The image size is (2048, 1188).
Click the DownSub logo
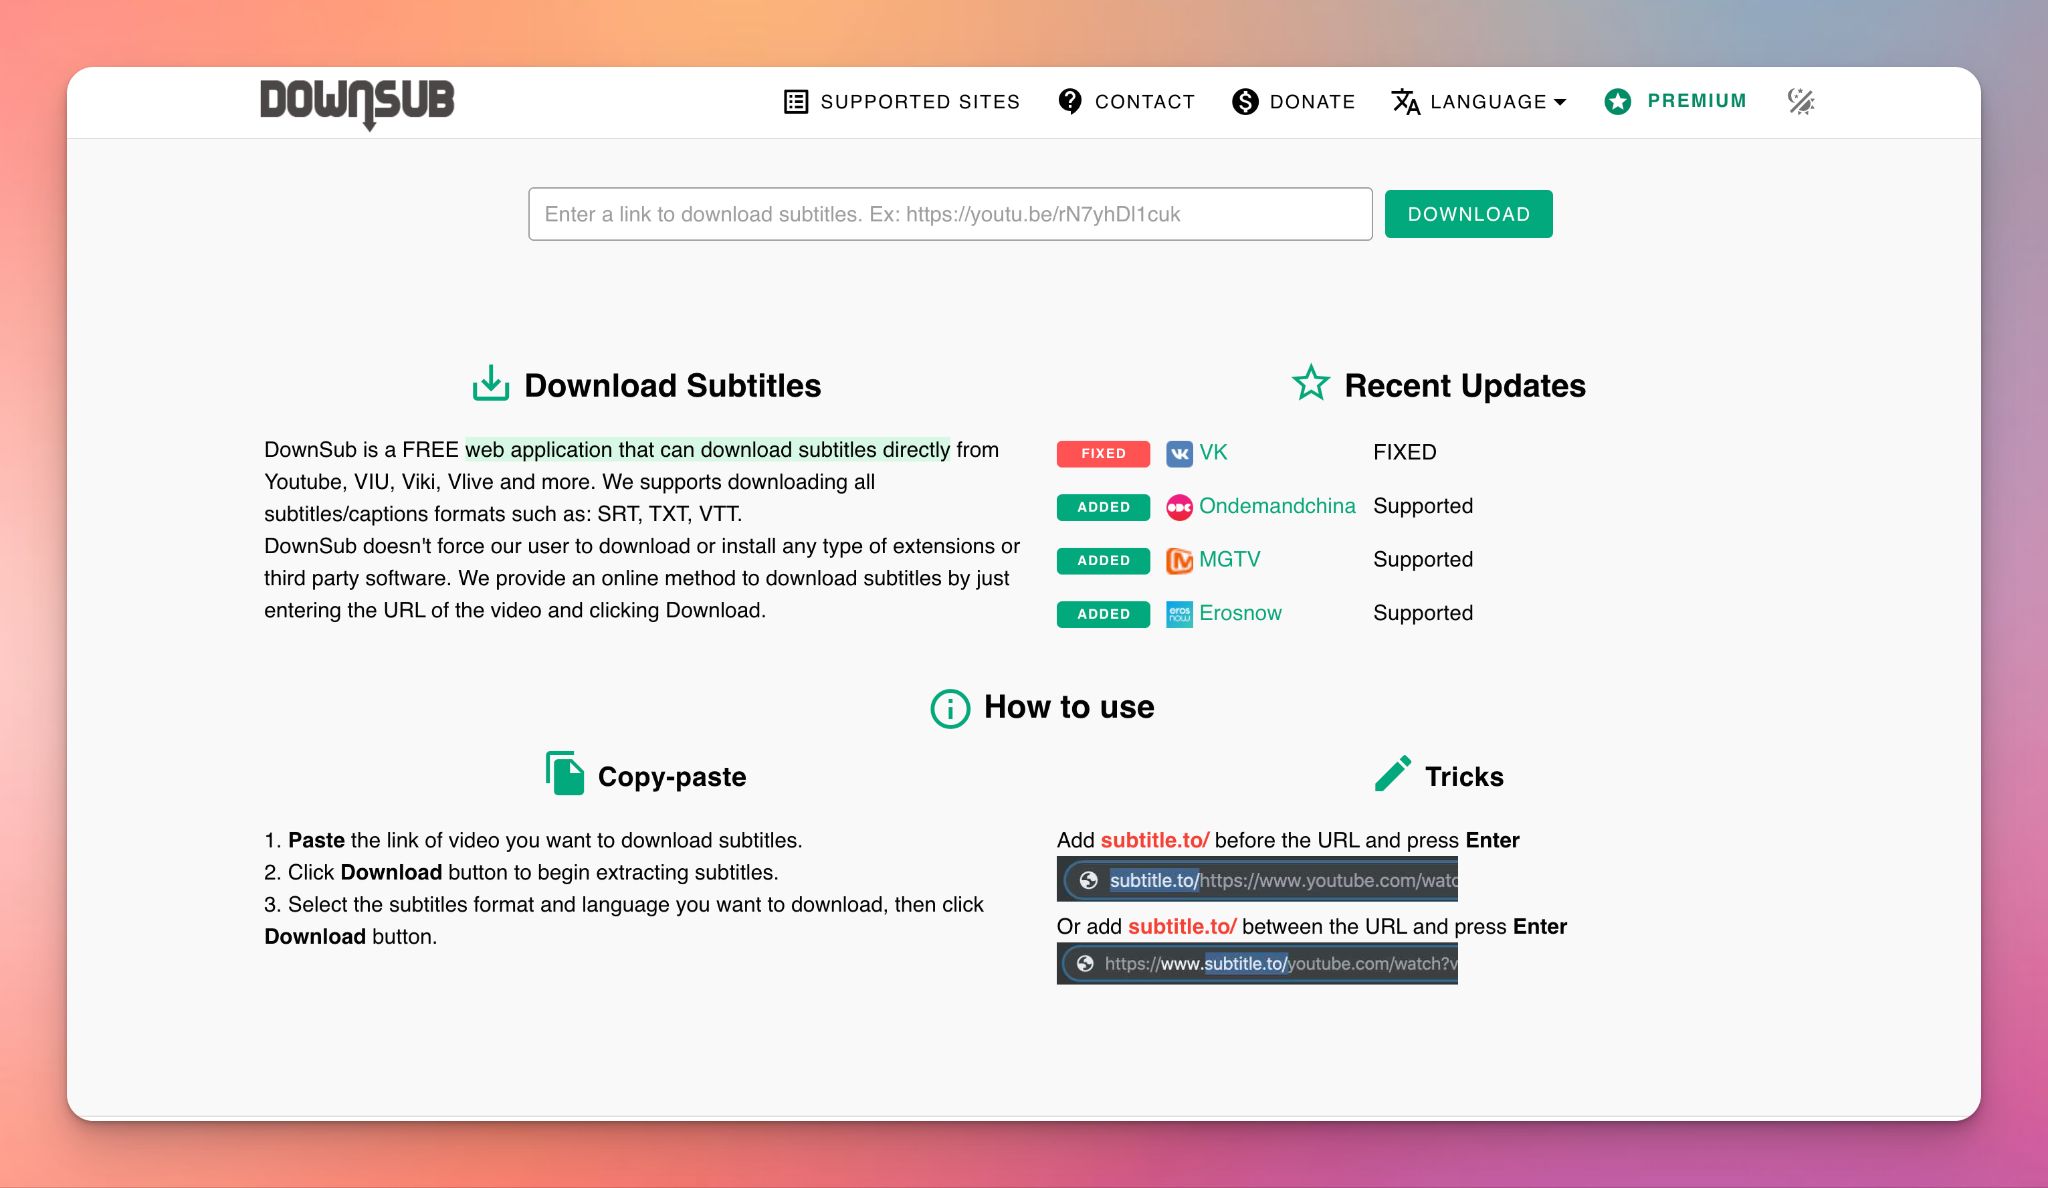click(x=357, y=102)
